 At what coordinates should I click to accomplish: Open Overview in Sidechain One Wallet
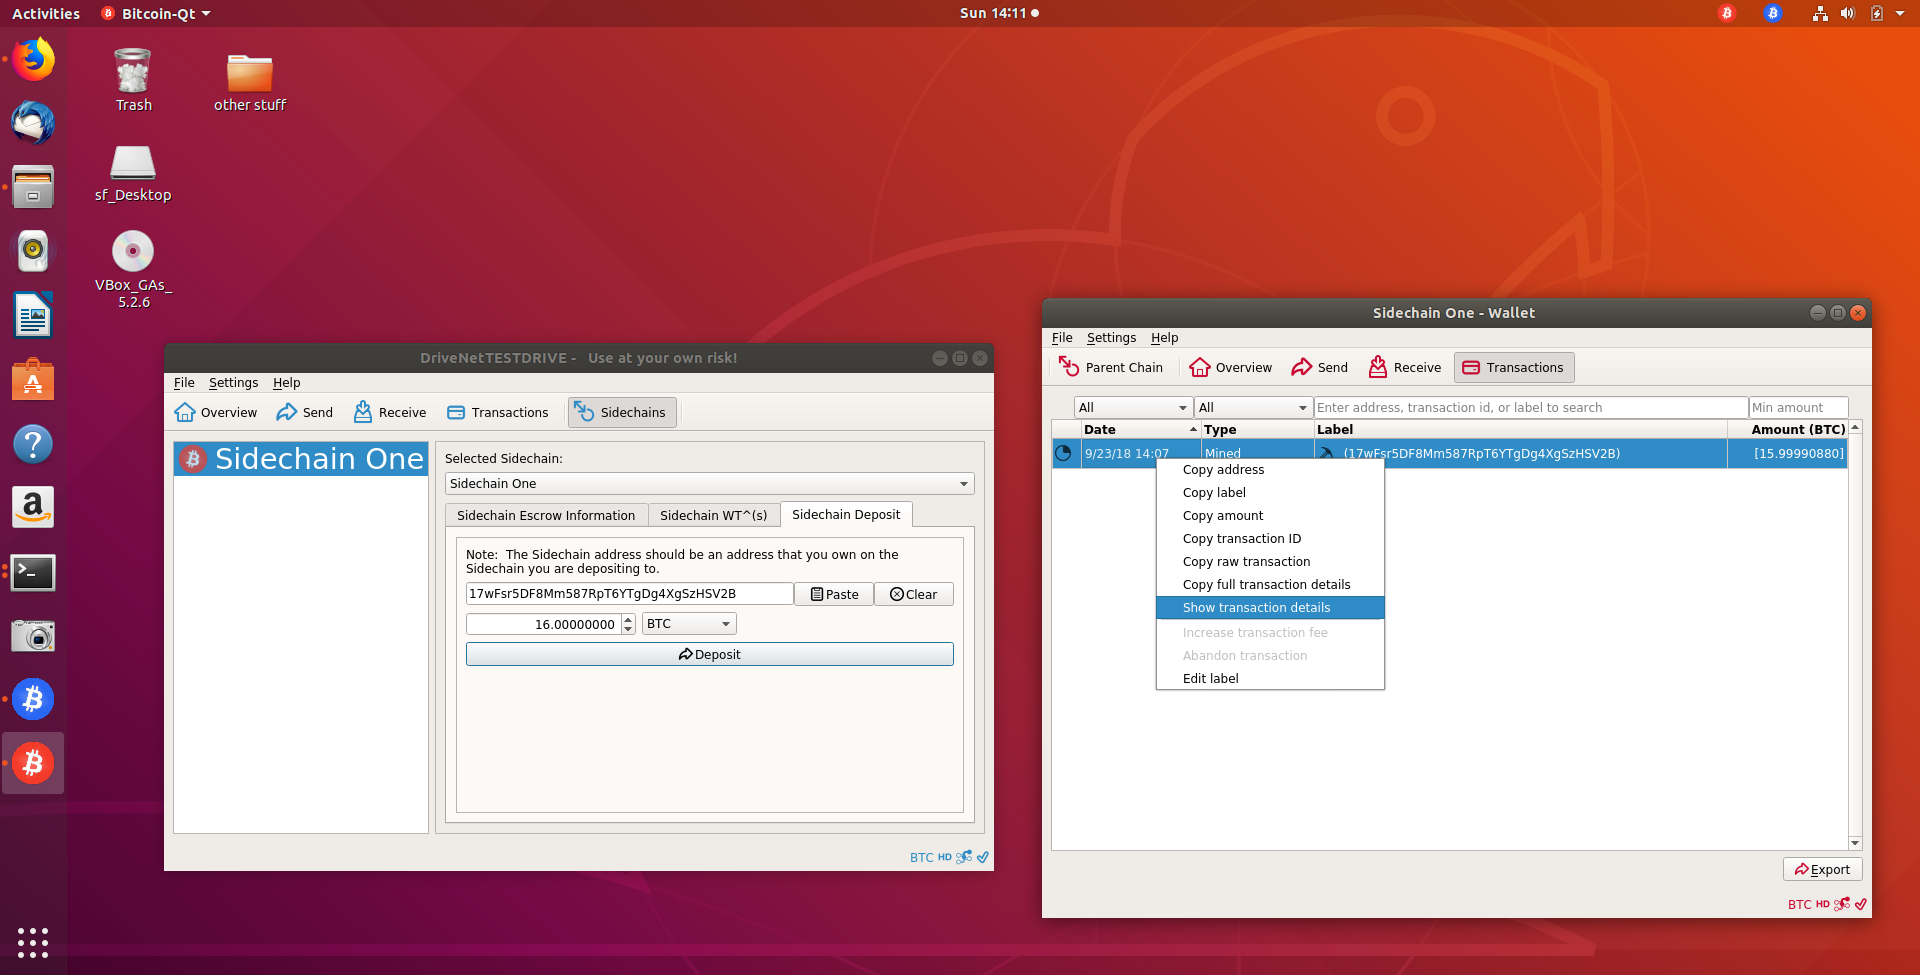1231,367
